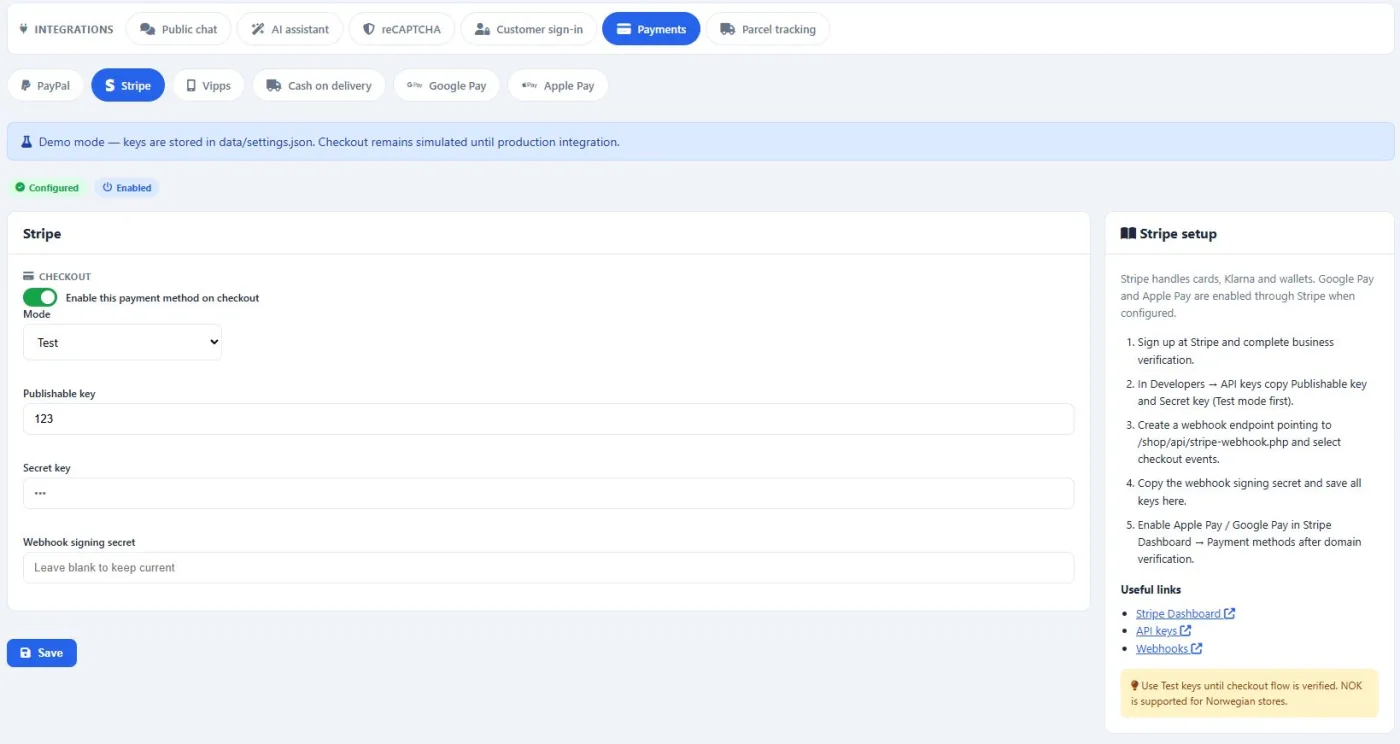
Task: Open the Vipps payment settings
Action: pyautogui.click(x=208, y=85)
